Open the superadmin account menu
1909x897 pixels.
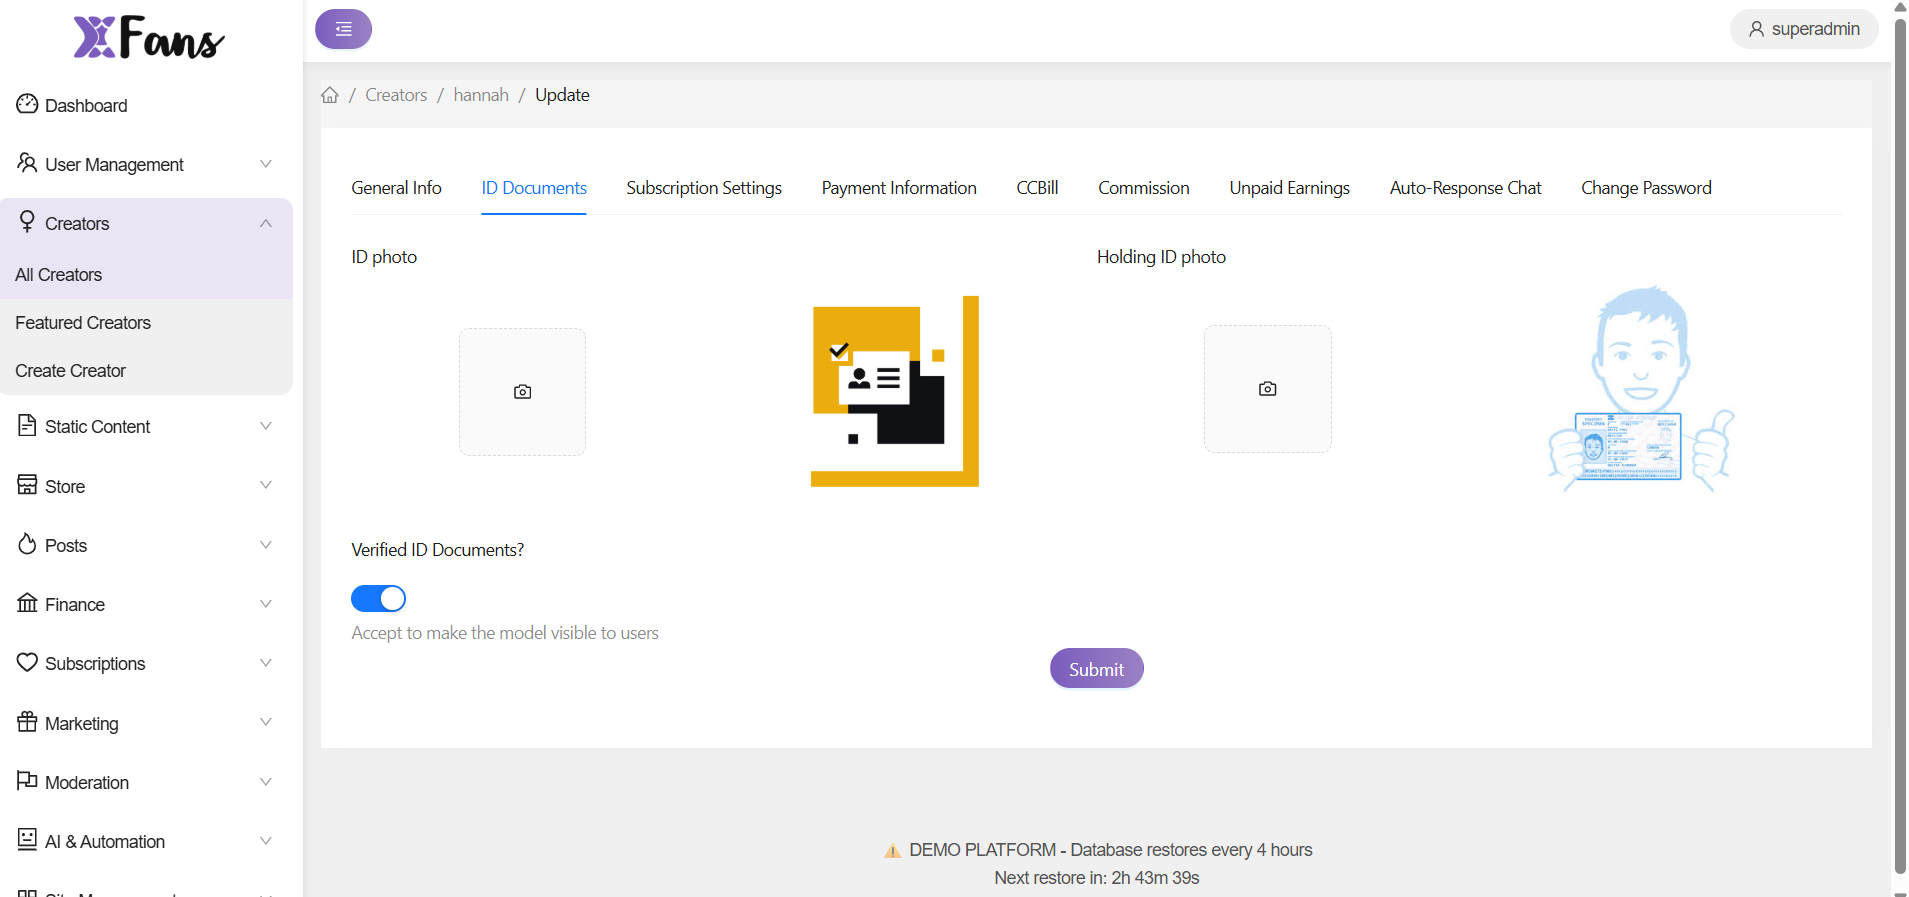point(1803,29)
